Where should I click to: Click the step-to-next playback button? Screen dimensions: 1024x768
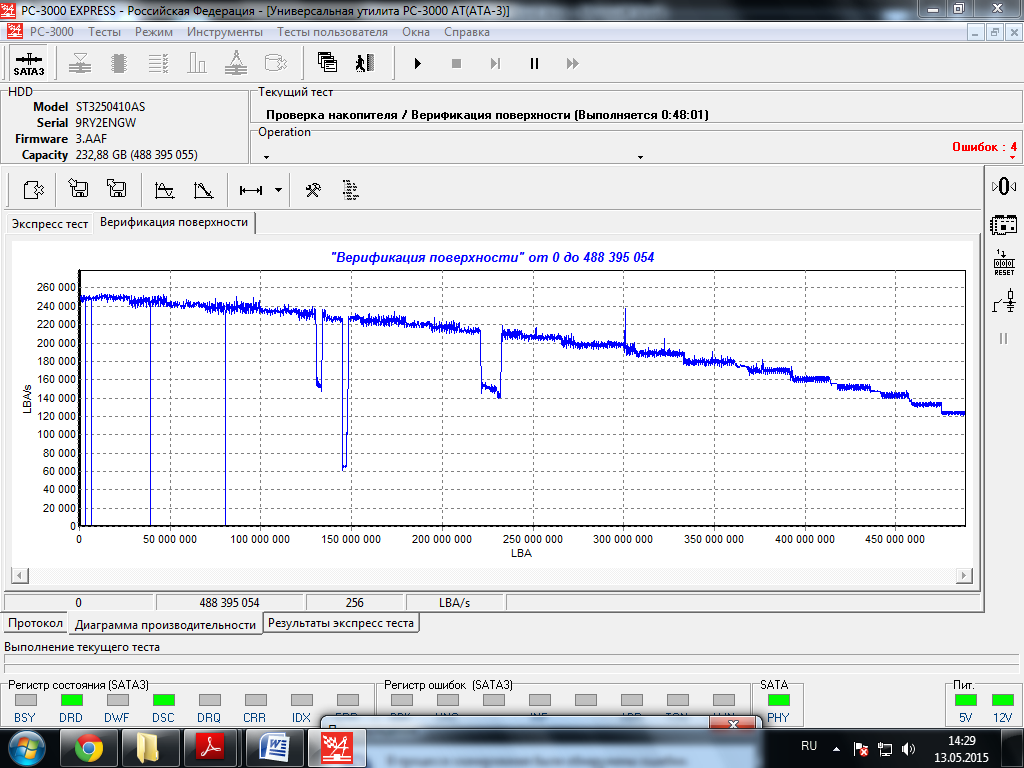(495, 63)
